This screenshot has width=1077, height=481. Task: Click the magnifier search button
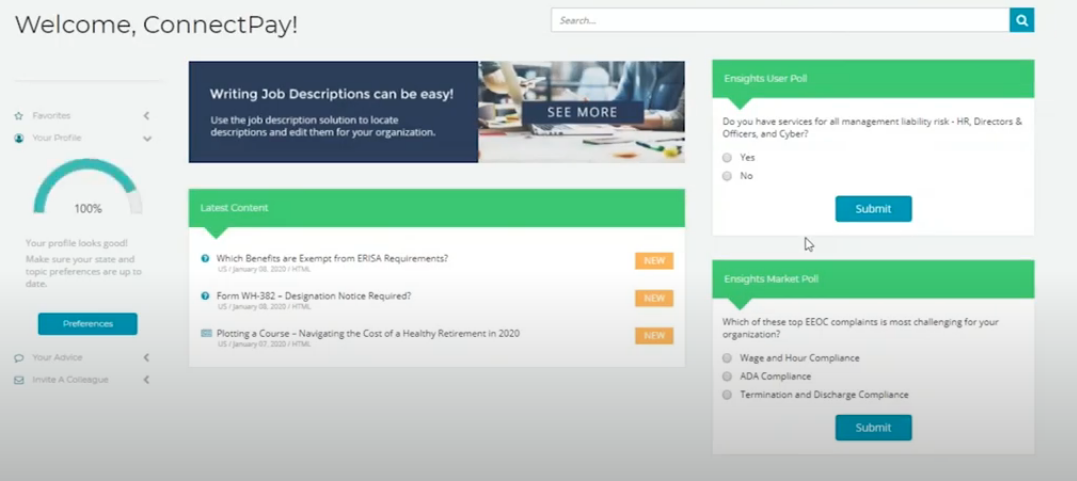pos(1021,20)
